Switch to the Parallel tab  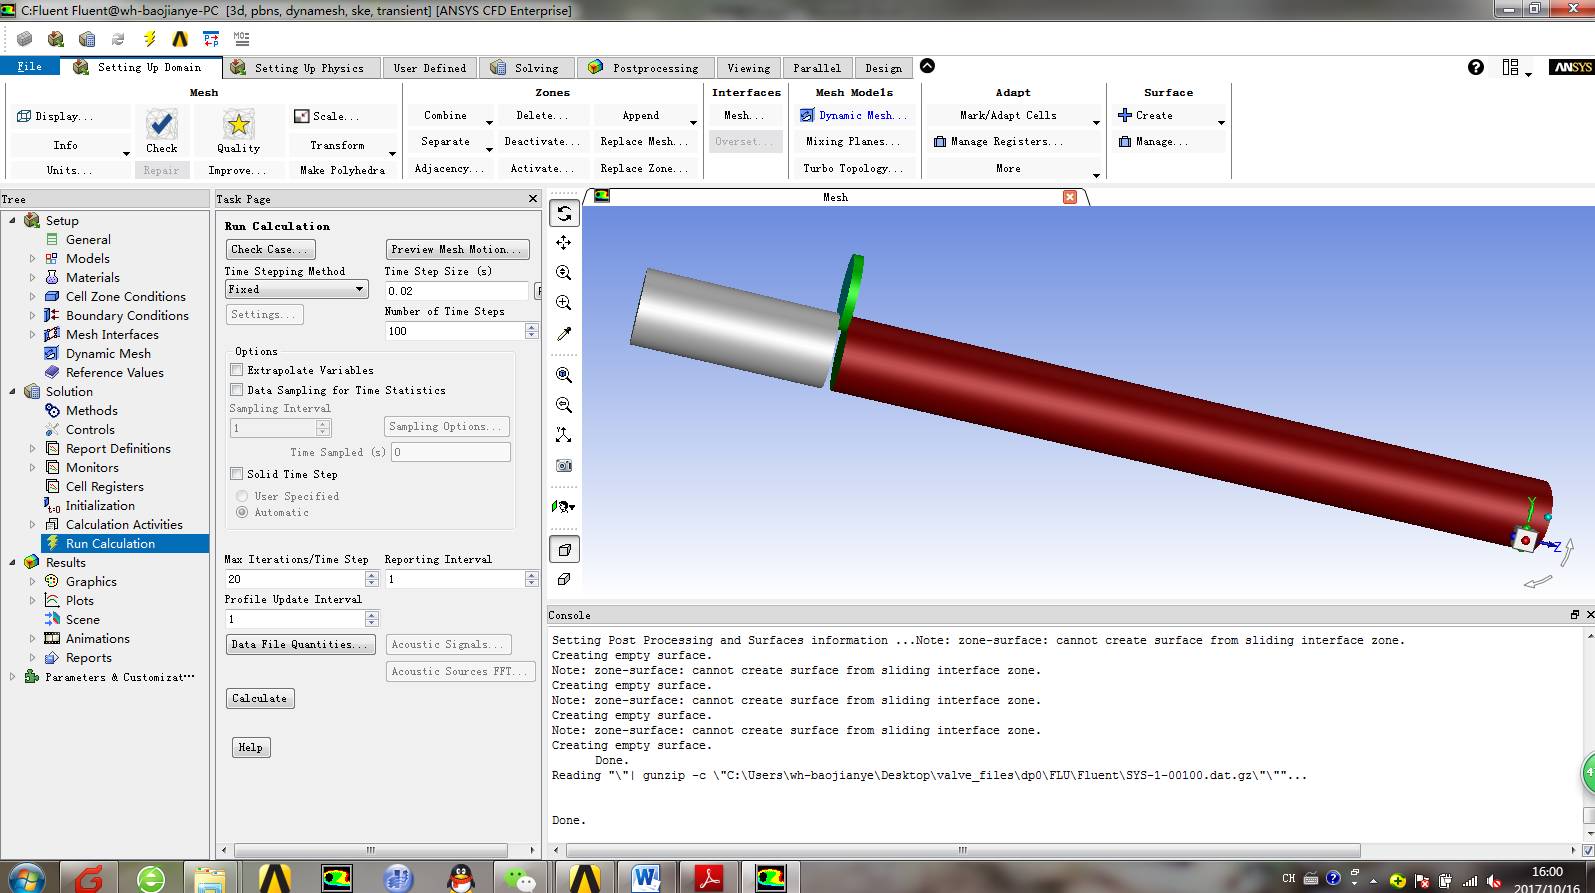(x=817, y=68)
